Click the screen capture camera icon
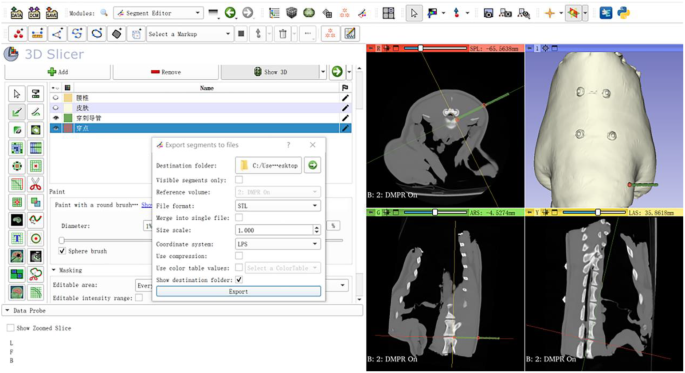The width and height of the screenshot is (685, 373). coord(488,13)
